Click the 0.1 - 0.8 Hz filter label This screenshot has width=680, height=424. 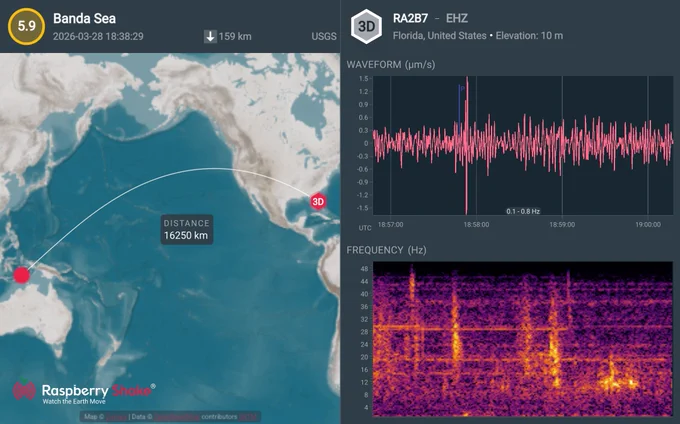click(x=523, y=212)
